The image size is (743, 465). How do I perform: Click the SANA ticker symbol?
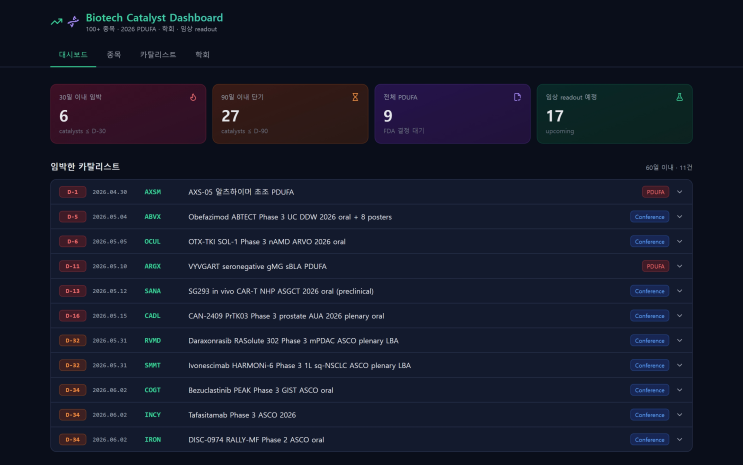coord(153,291)
